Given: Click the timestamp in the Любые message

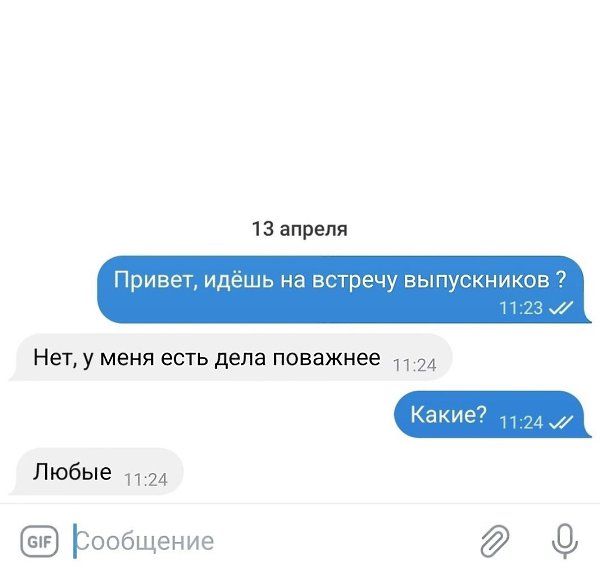Looking at the screenshot, I should click(x=146, y=480).
